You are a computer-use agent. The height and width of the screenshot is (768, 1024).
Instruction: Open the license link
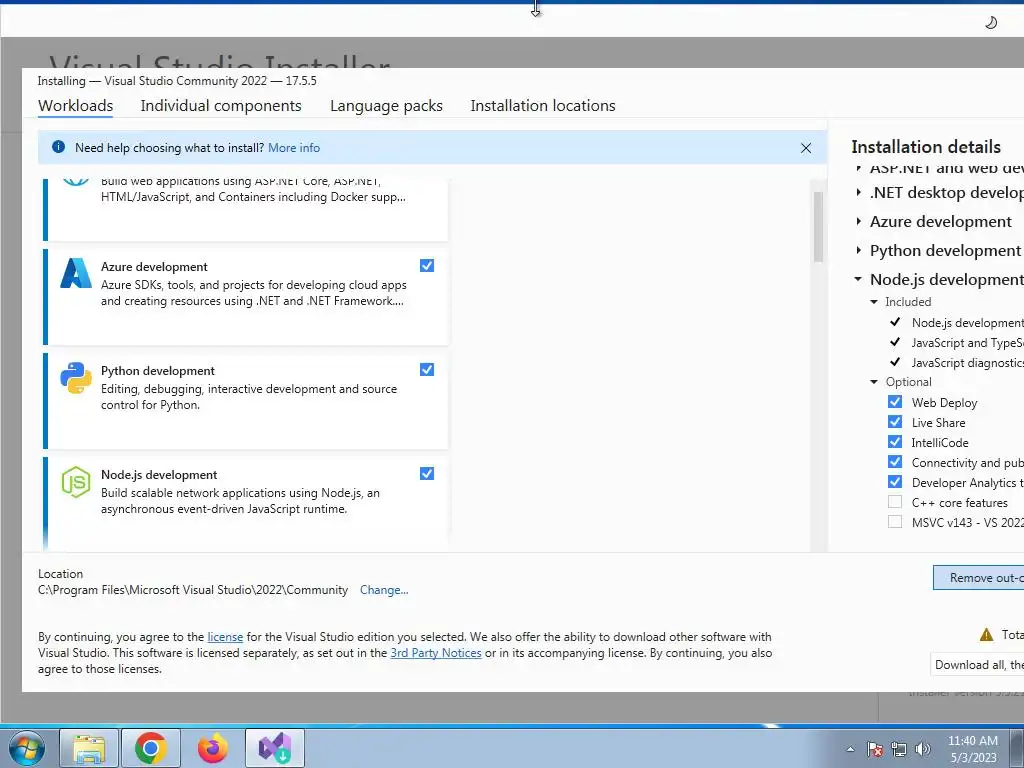click(x=225, y=637)
